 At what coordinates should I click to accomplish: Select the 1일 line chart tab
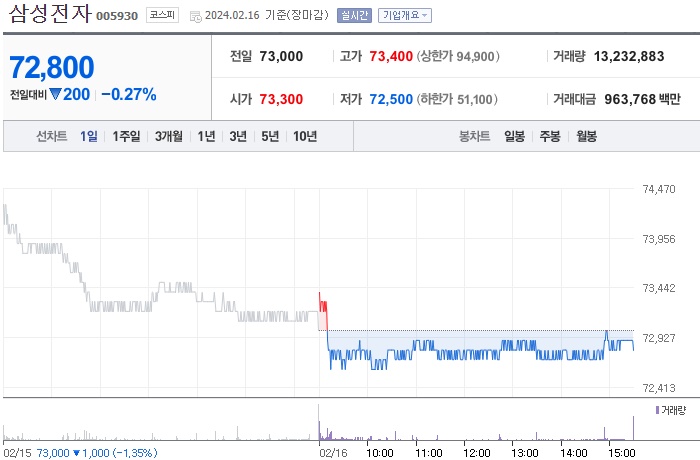(89, 136)
